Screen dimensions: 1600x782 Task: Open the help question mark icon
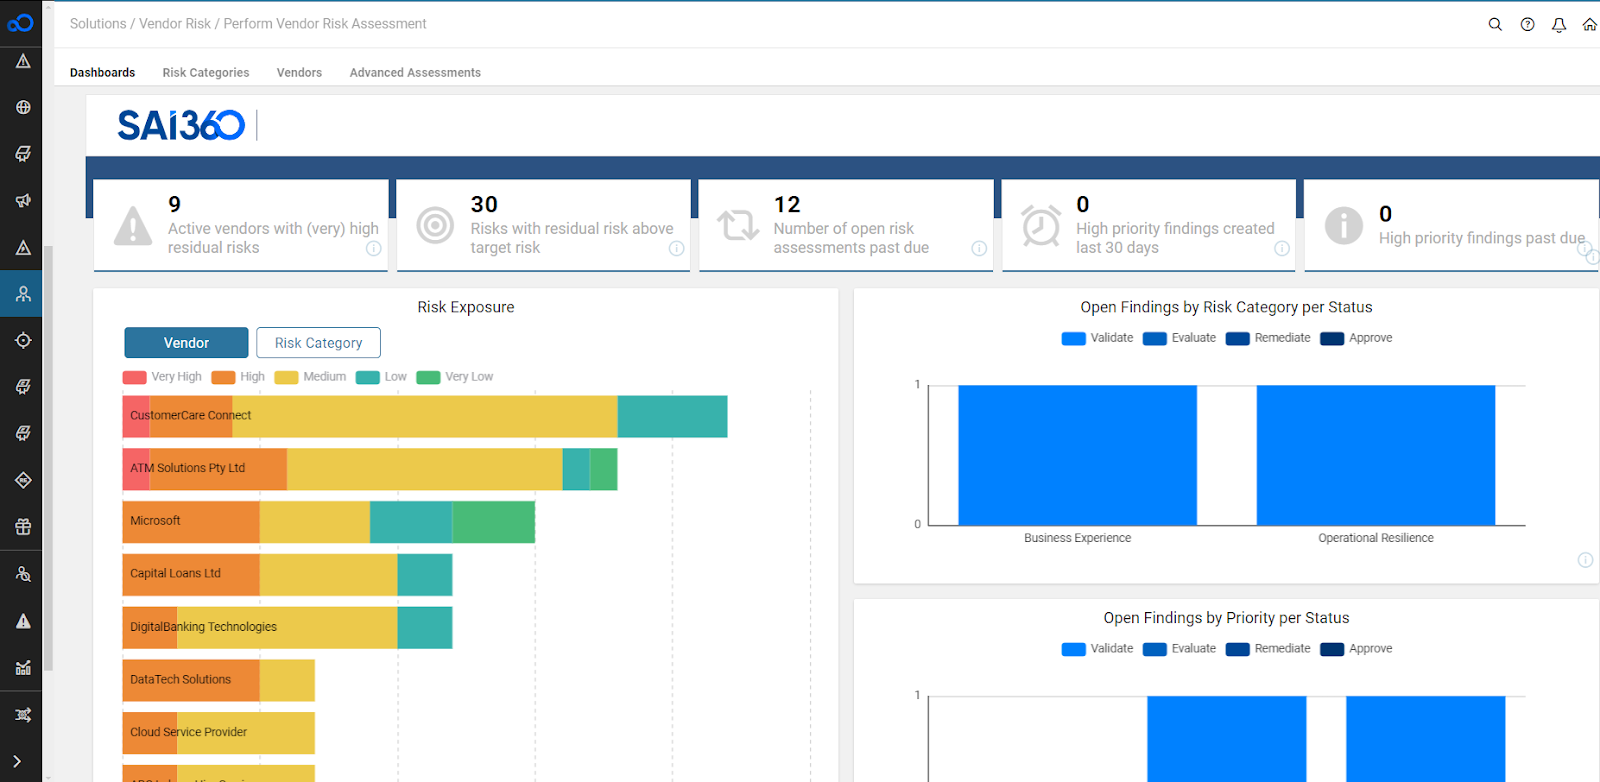point(1527,24)
